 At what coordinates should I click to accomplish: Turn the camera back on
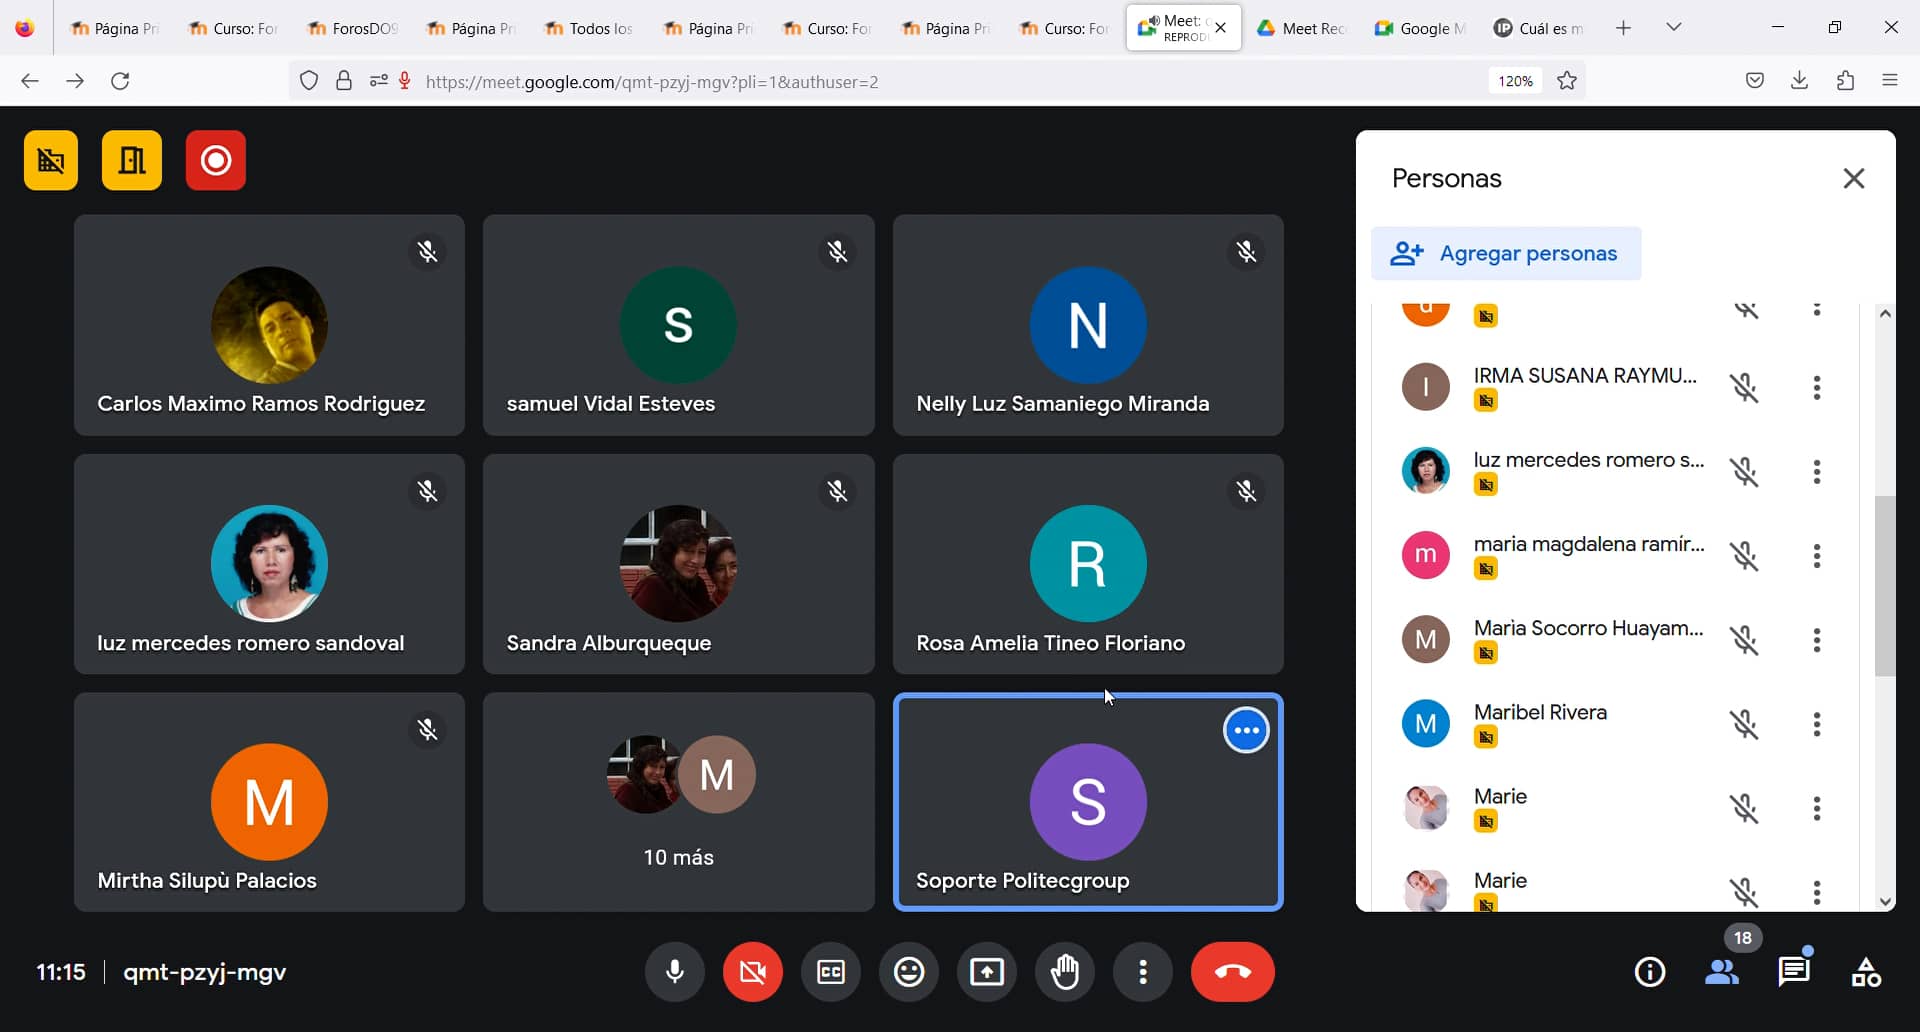[x=752, y=971]
